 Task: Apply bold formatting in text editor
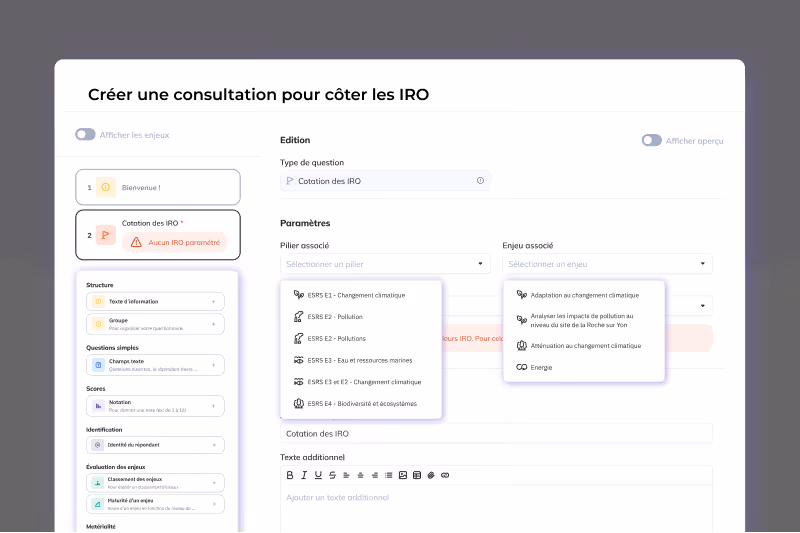pos(290,475)
